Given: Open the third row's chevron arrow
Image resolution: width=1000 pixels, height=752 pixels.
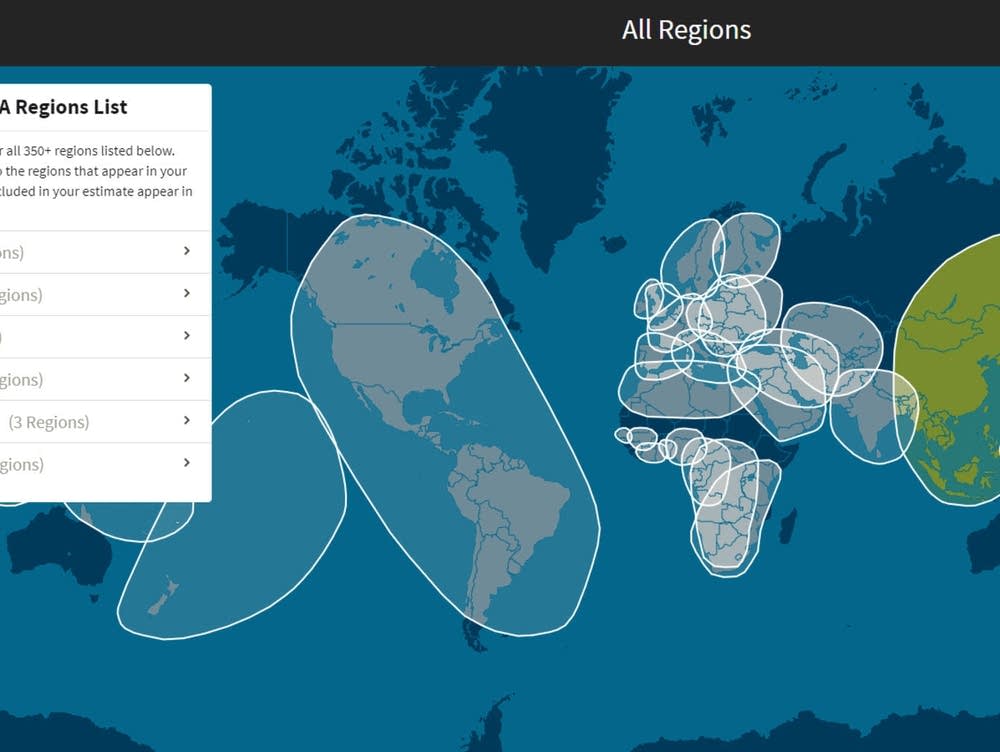Looking at the screenshot, I should click(x=186, y=336).
